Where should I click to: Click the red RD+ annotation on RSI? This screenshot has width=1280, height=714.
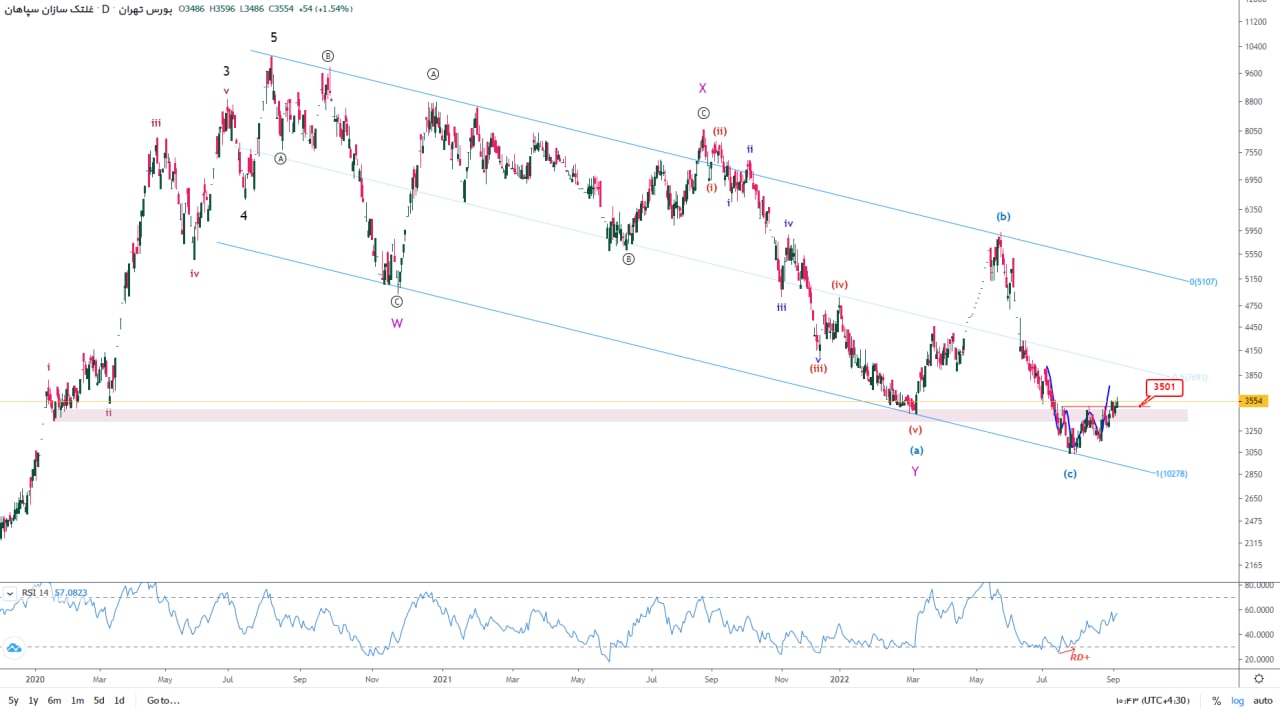coord(1080,657)
